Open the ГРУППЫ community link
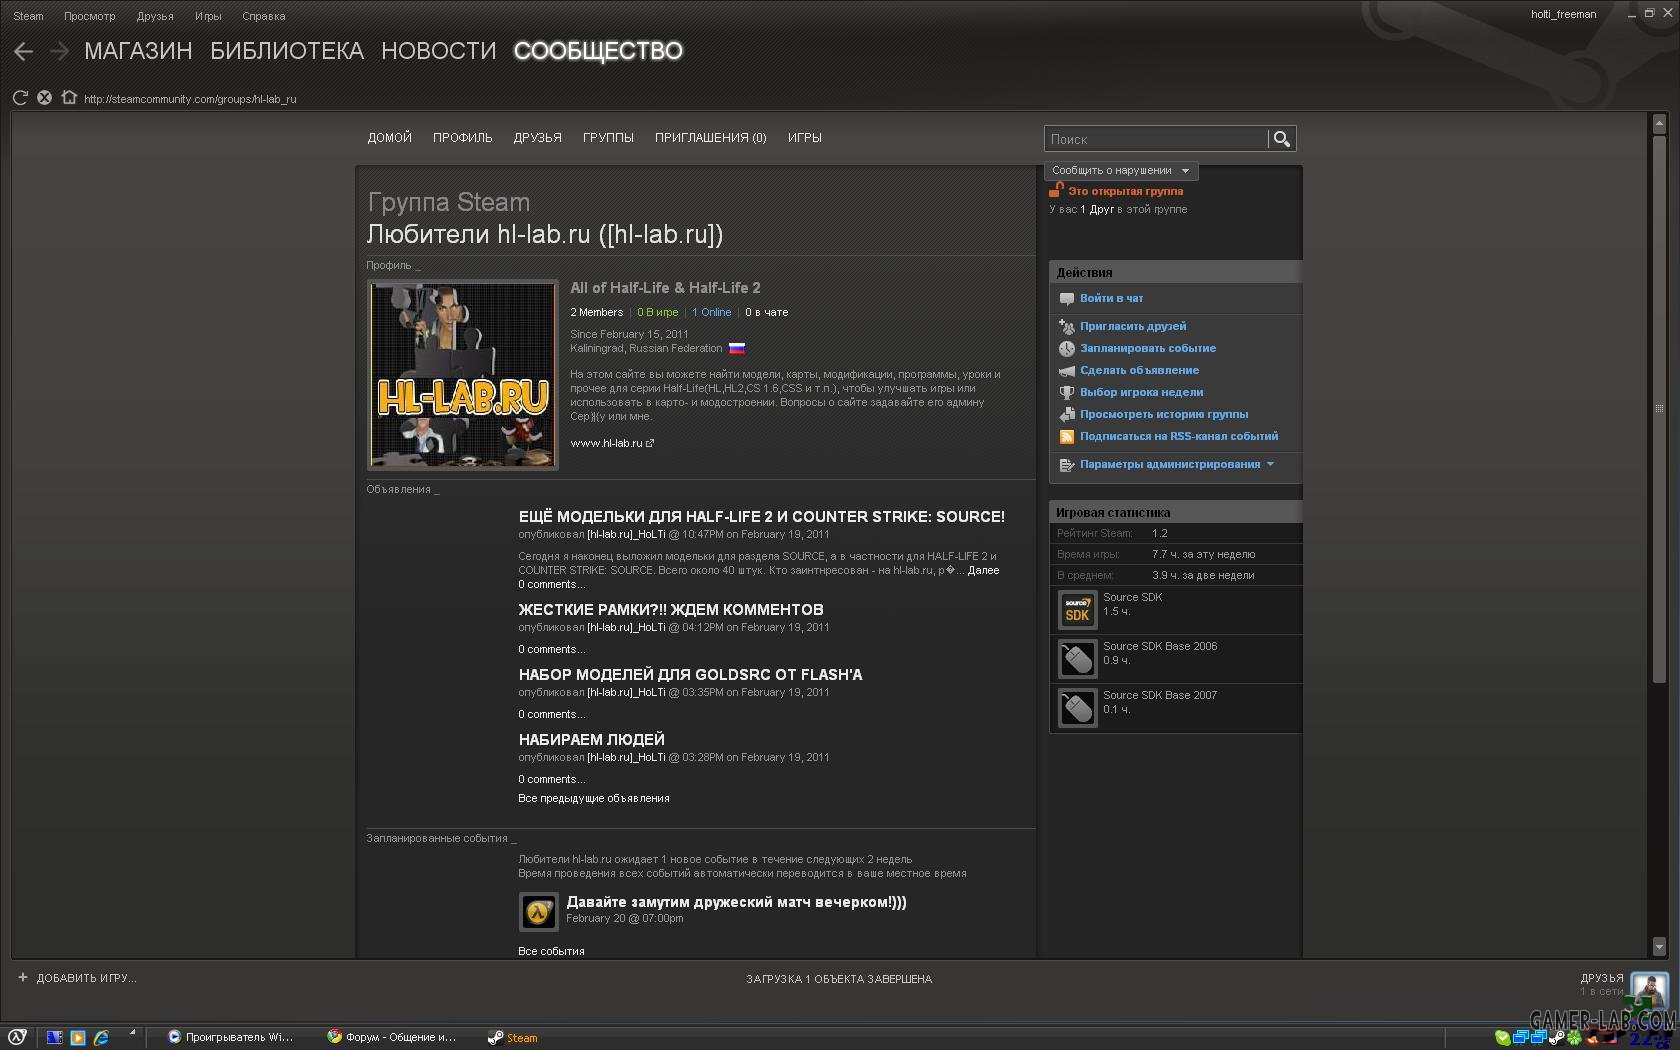The image size is (1680, 1050). point(608,138)
